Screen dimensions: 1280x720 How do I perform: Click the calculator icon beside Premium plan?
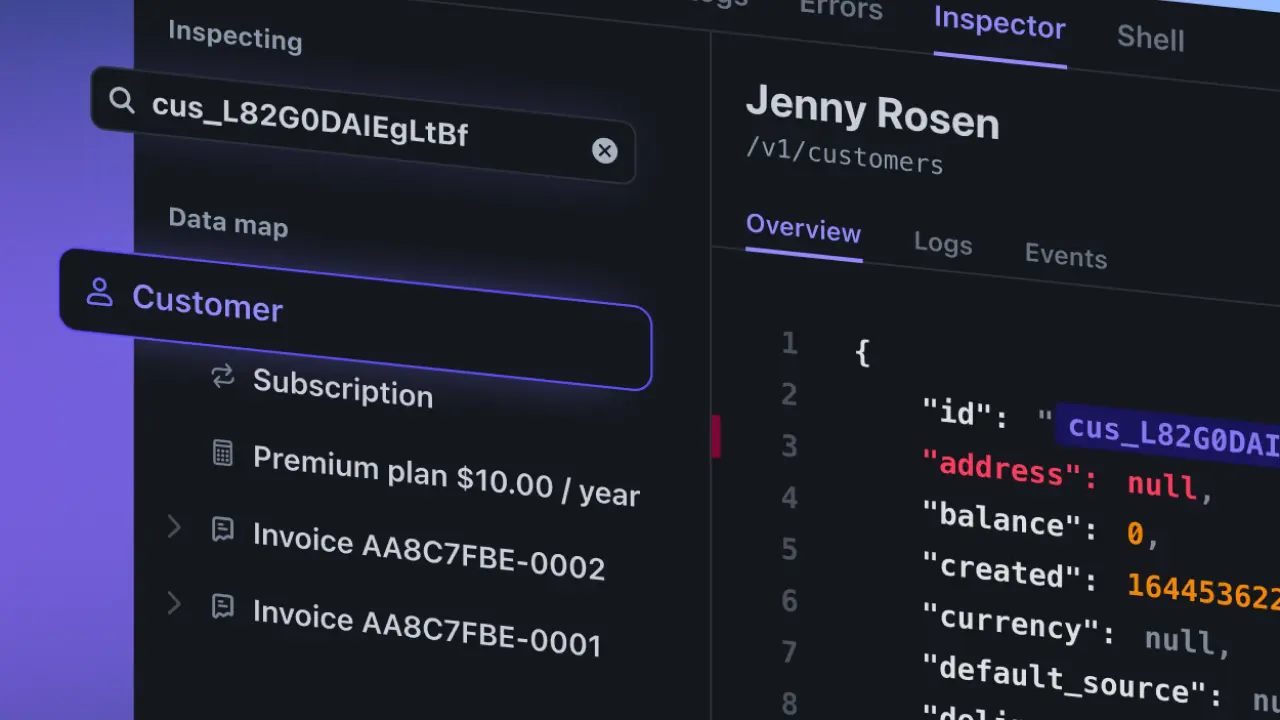[223, 453]
